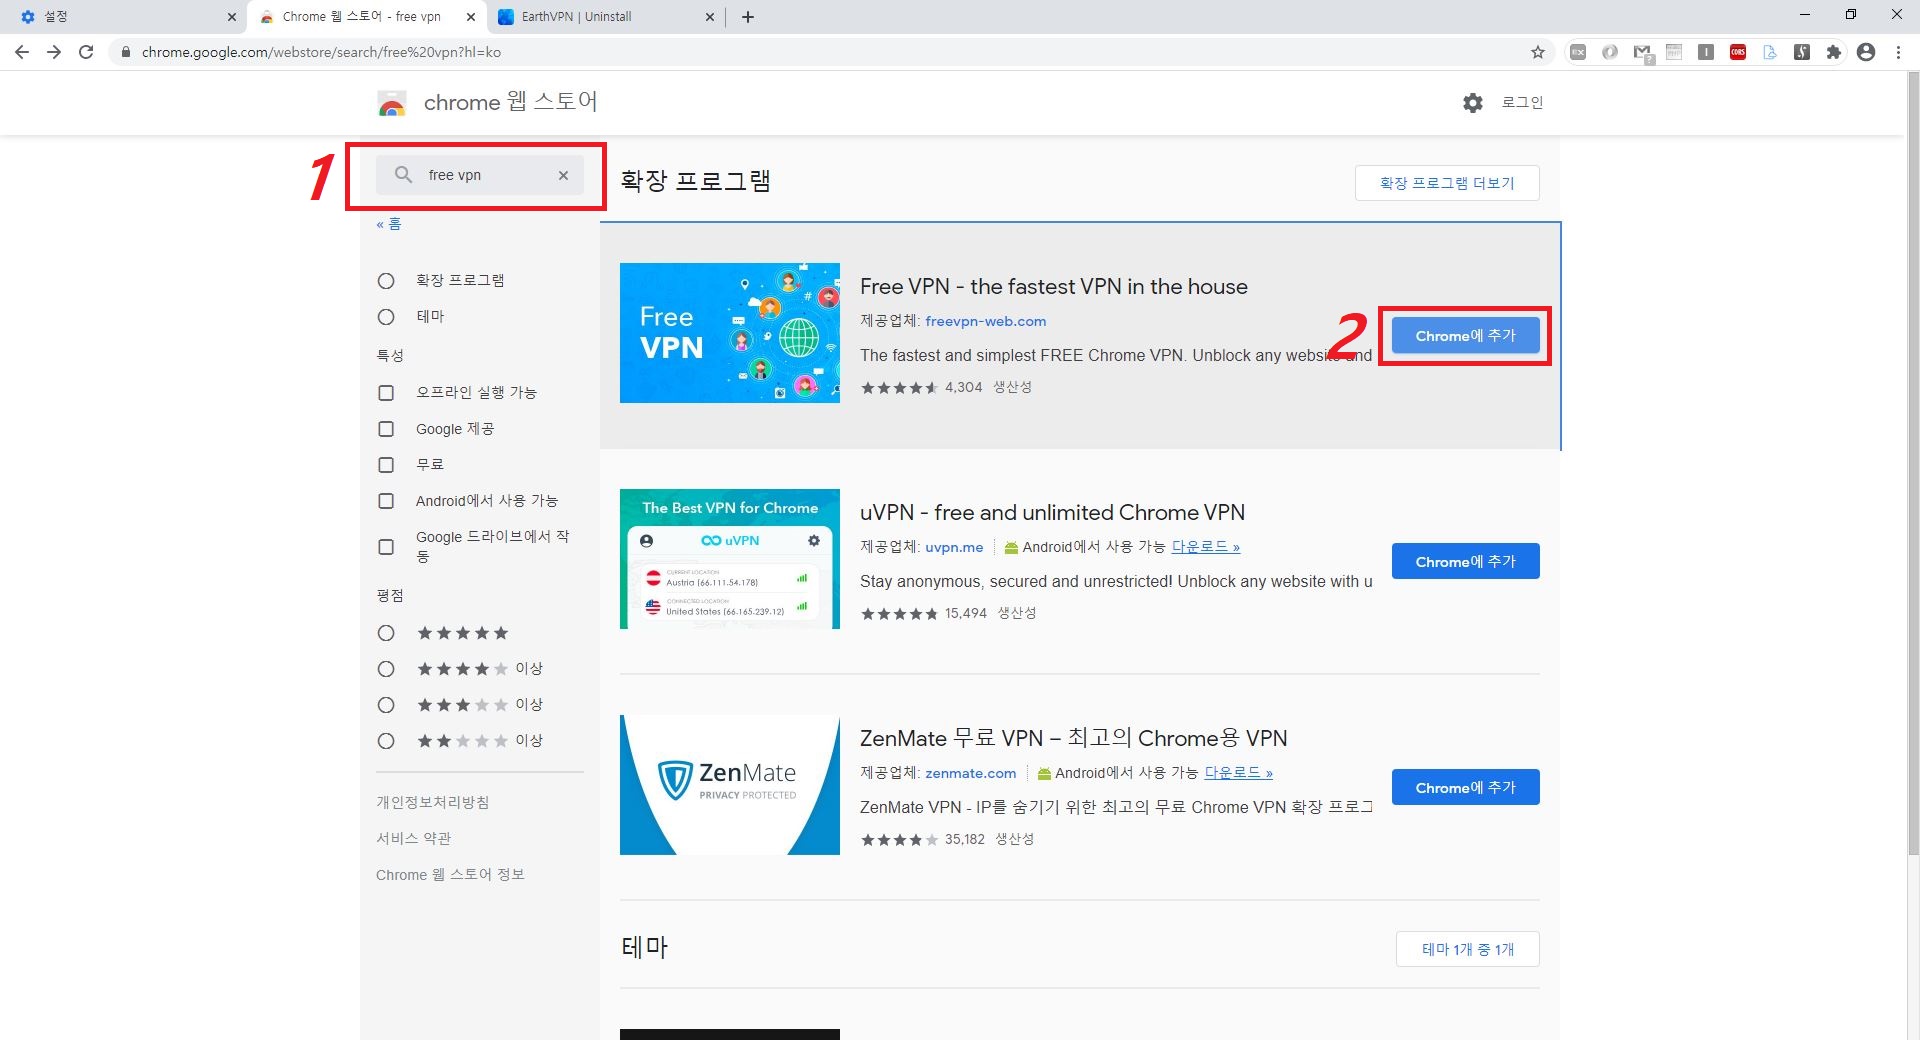Click the dark 'S' script extension icon
This screenshot has width=1920, height=1040.
coord(1802,52)
